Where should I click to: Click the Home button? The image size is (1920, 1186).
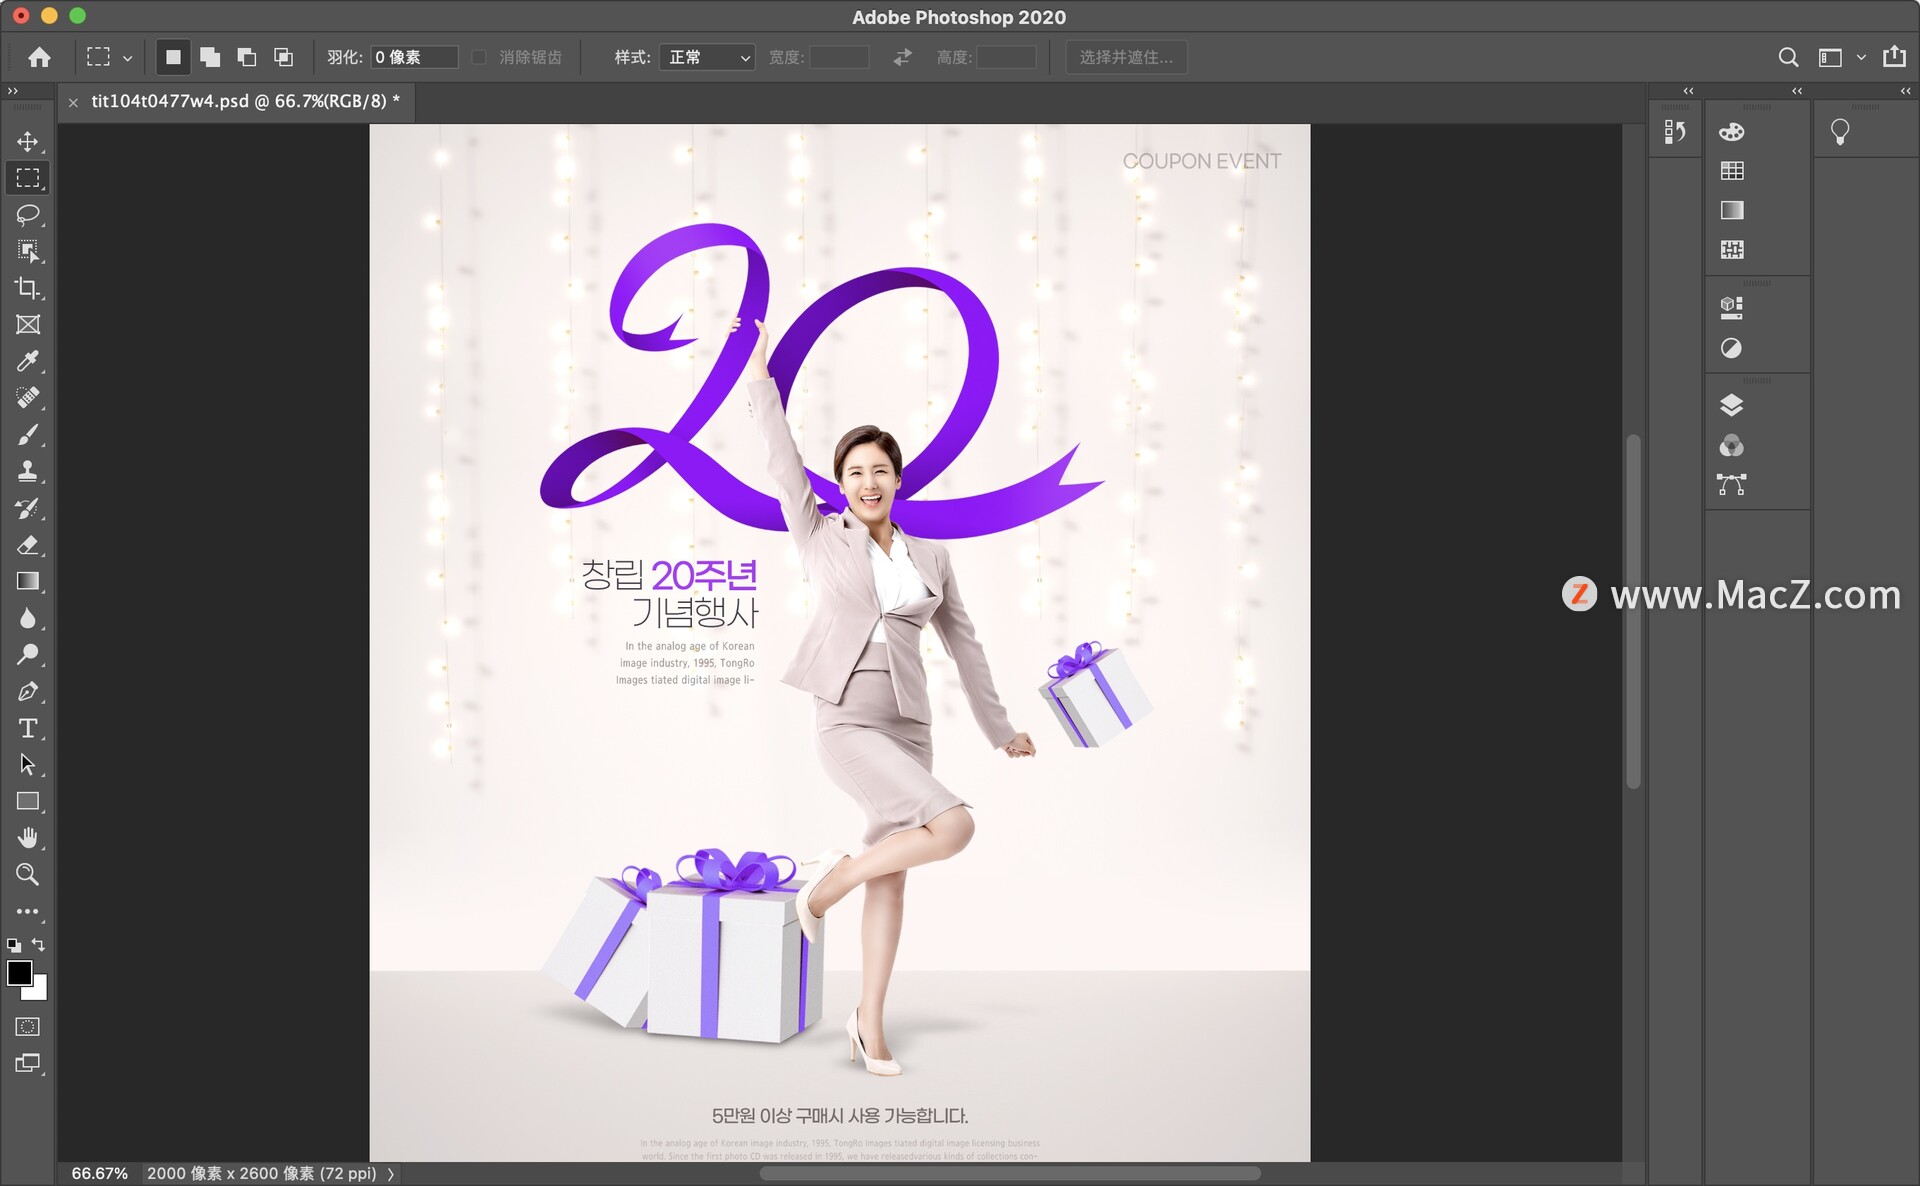point(40,58)
